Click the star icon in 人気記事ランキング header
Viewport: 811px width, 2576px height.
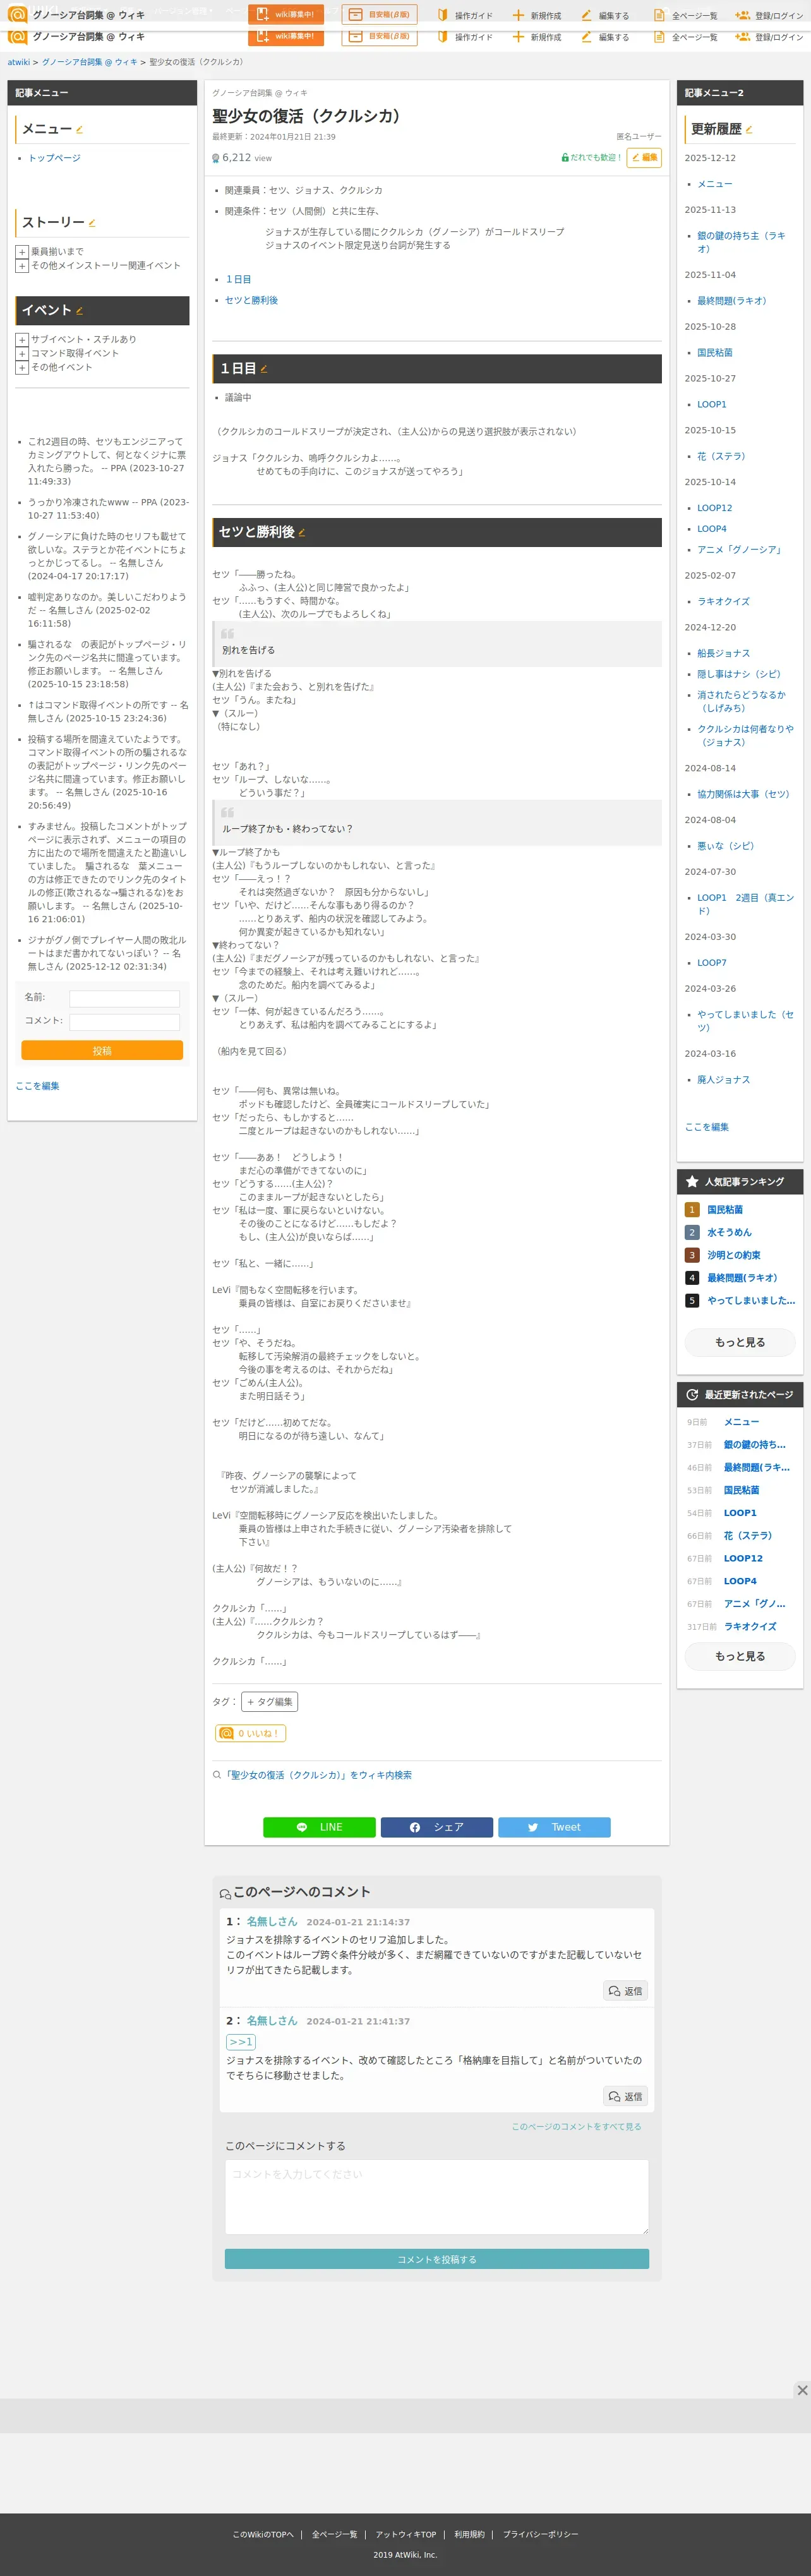coord(692,1182)
